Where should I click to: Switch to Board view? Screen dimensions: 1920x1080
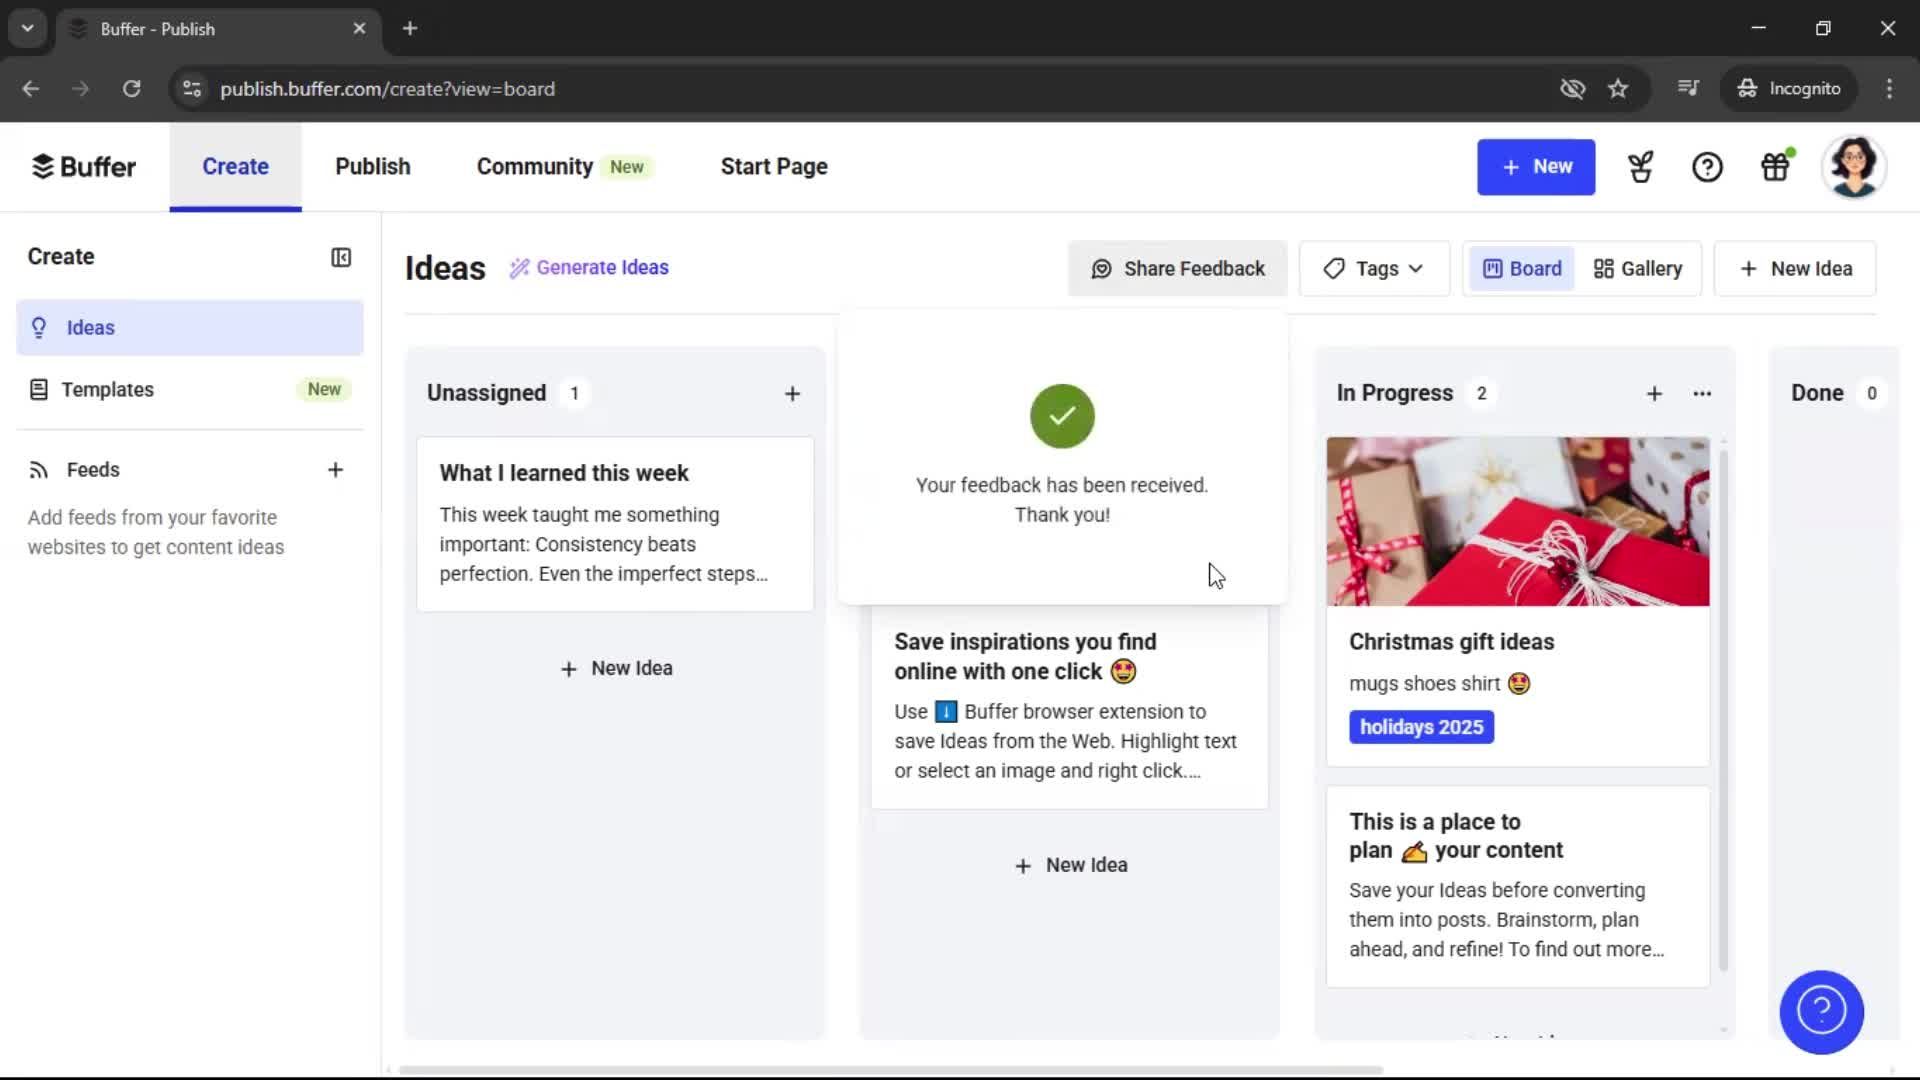(x=1521, y=269)
